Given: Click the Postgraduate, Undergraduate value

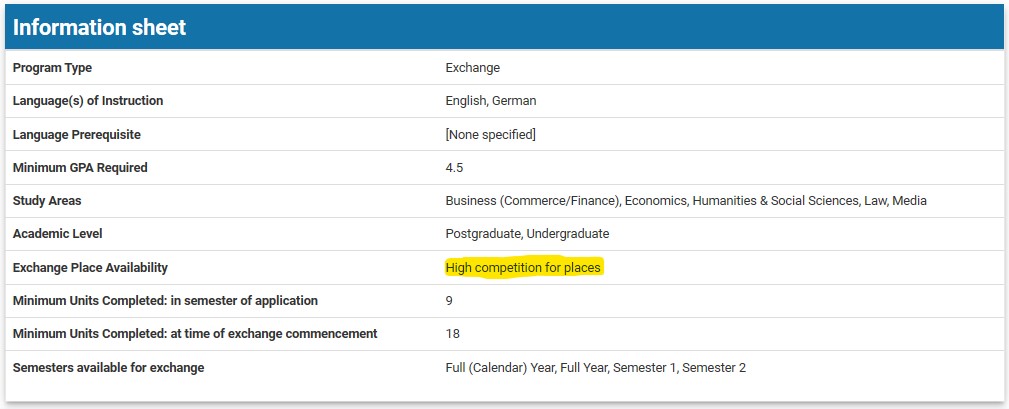Looking at the screenshot, I should click(526, 234).
